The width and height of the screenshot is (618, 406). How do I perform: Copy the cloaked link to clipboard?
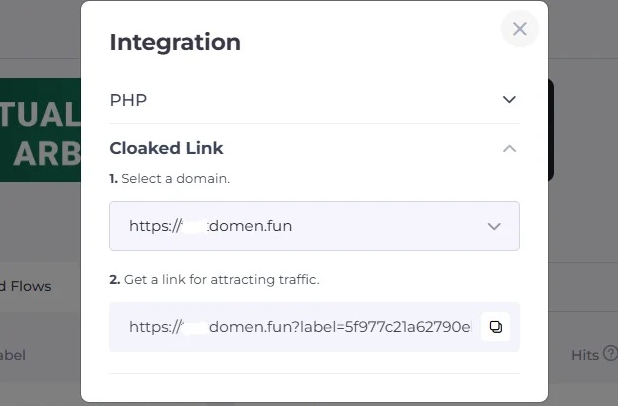pyautogui.click(x=495, y=327)
